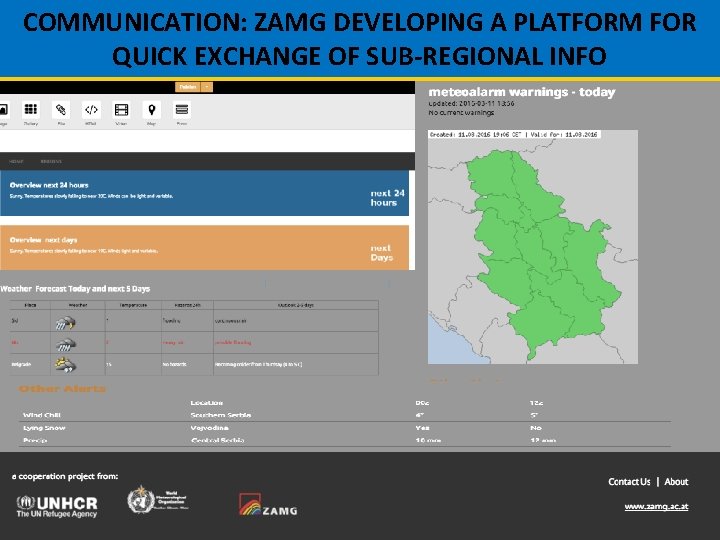Viewport: 720px width, 540px height.
Task: Open the blue Overview next 24 hours panel
Action: pyautogui.click(x=204, y=193)
